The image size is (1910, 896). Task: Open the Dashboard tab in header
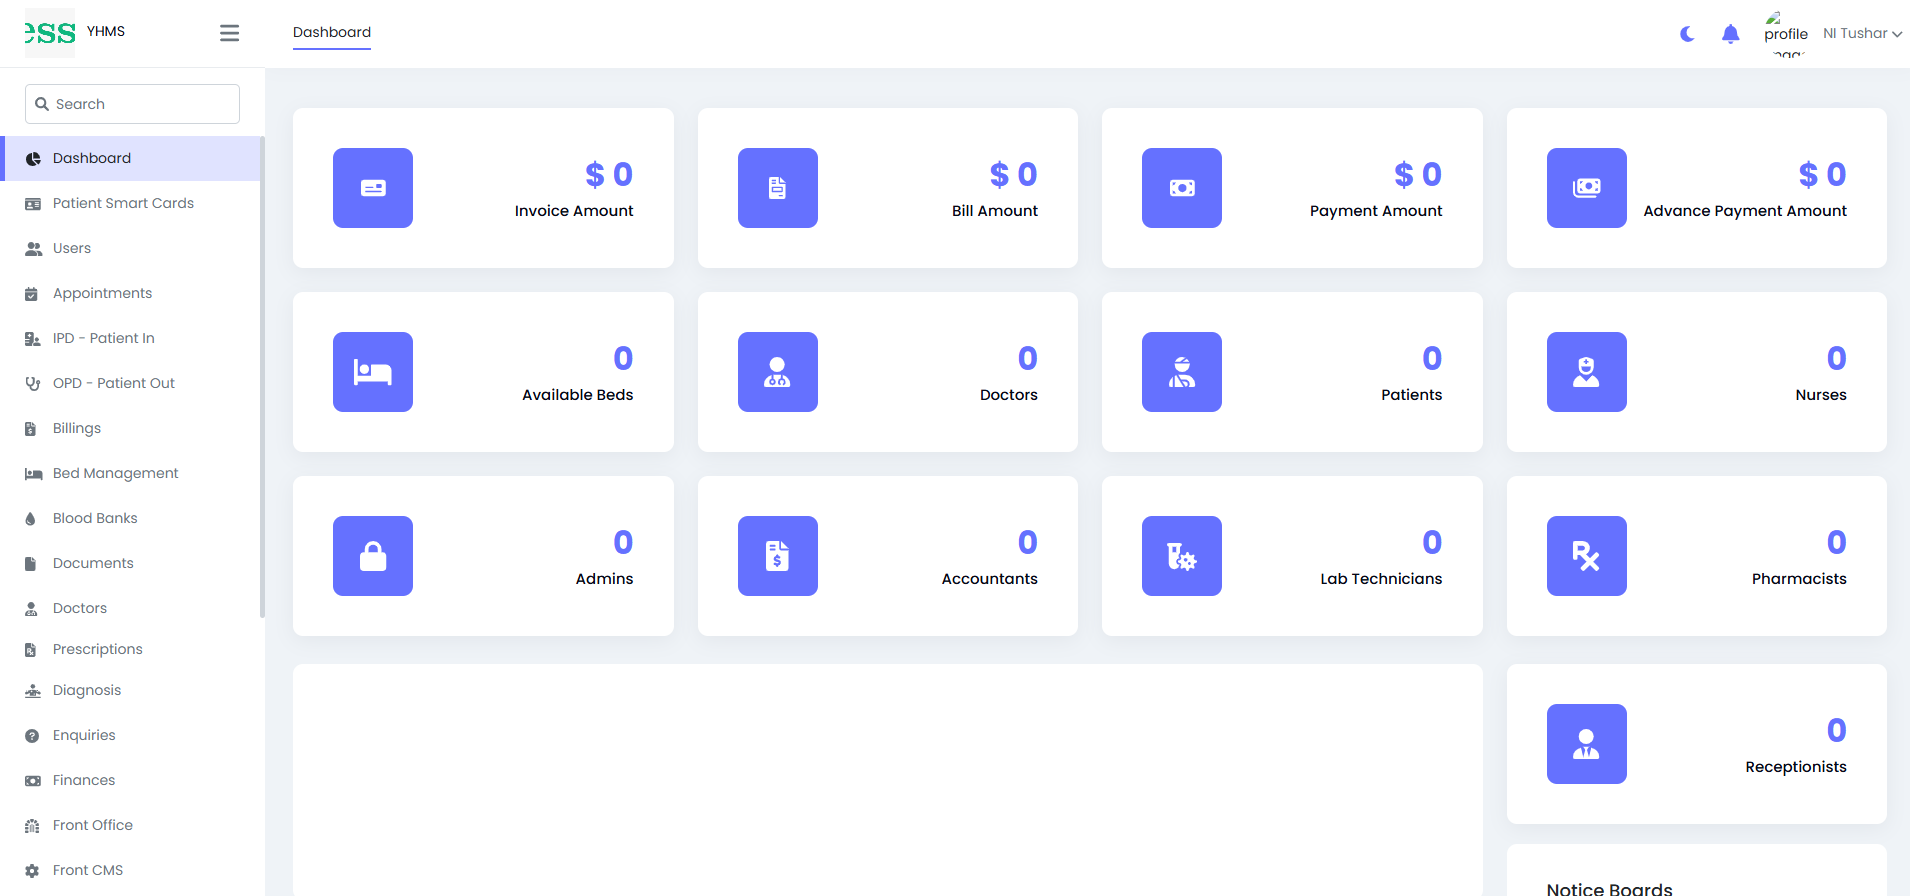click(331, 32)
